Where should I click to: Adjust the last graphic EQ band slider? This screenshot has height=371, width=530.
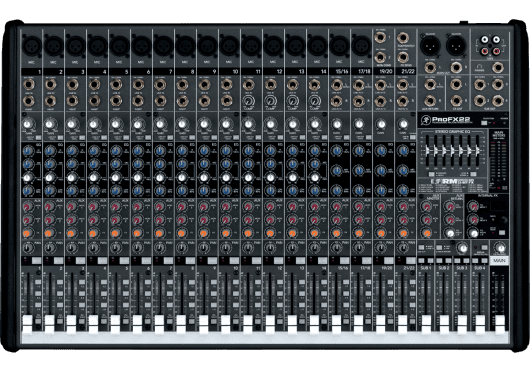[x=478, y=151]
